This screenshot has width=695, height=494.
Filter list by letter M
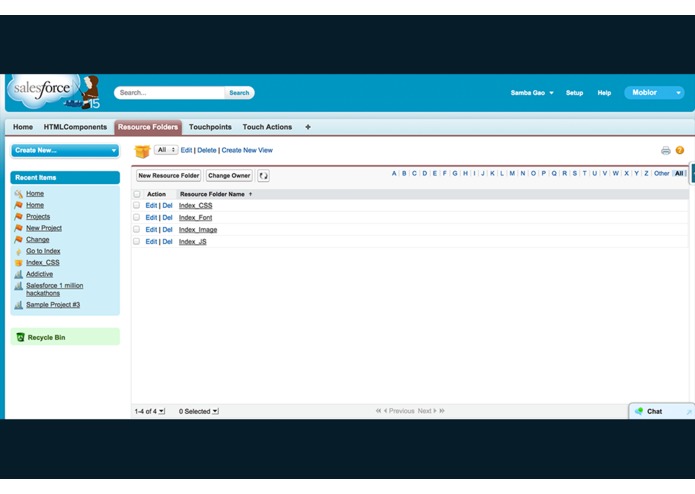point(512,173)
